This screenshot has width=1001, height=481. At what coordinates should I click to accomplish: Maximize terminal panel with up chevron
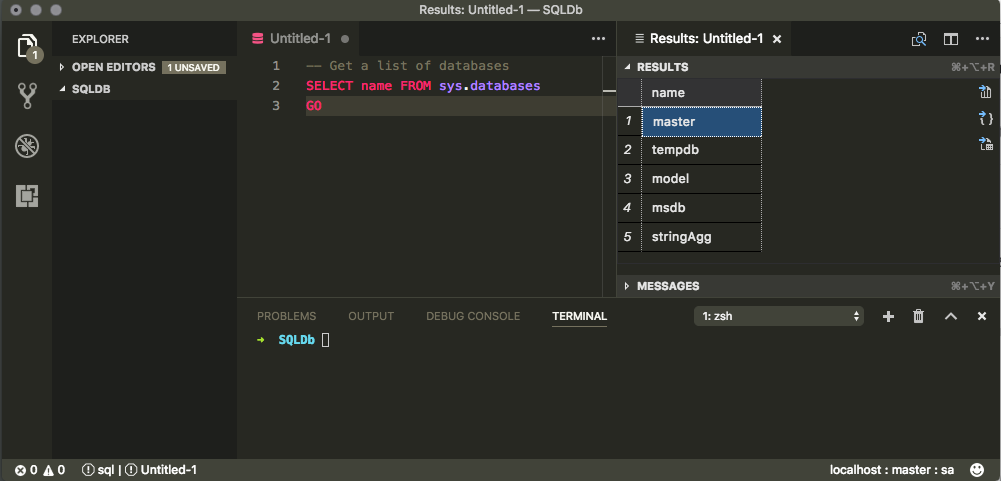(951, 316)
